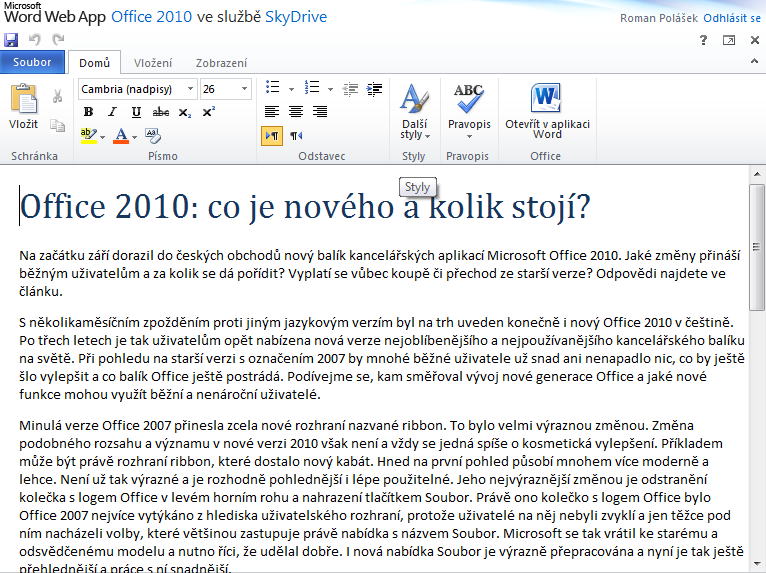Open the font size 26 dropdown
Screen dimensions: 766x573
[x=244, y=89]
